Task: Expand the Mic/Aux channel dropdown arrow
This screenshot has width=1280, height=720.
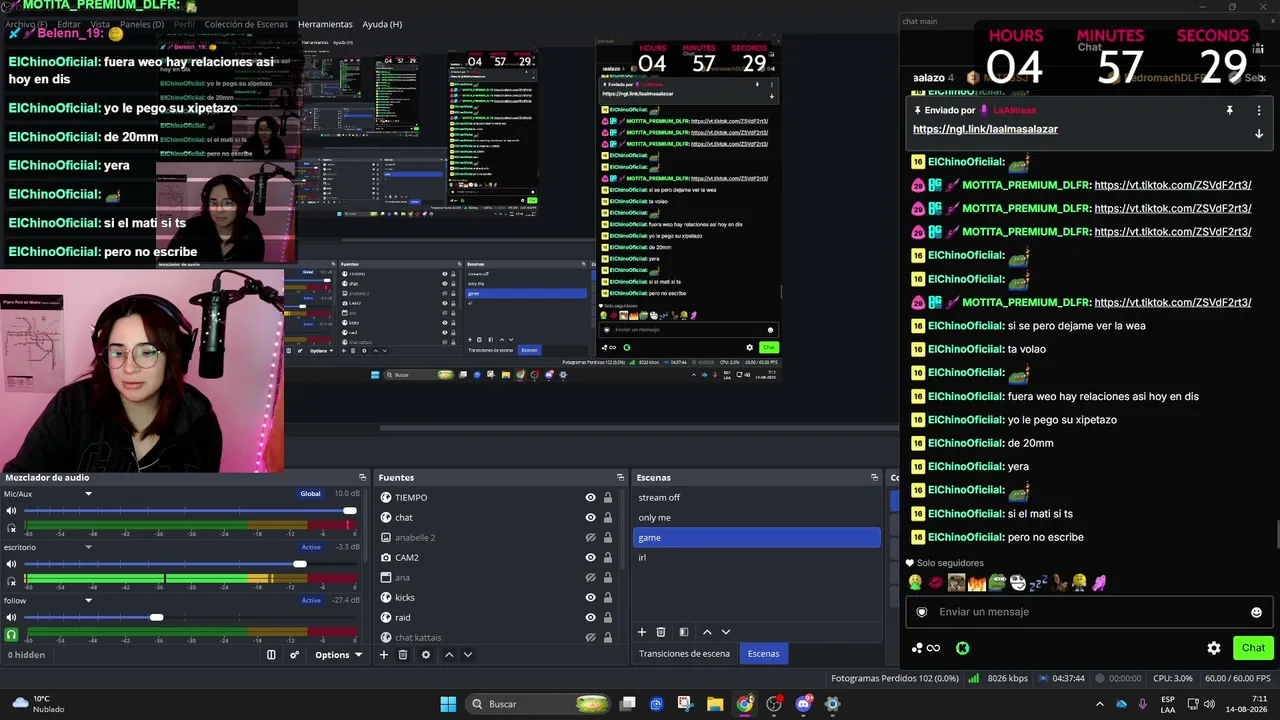Action: (x=88, y=494)
